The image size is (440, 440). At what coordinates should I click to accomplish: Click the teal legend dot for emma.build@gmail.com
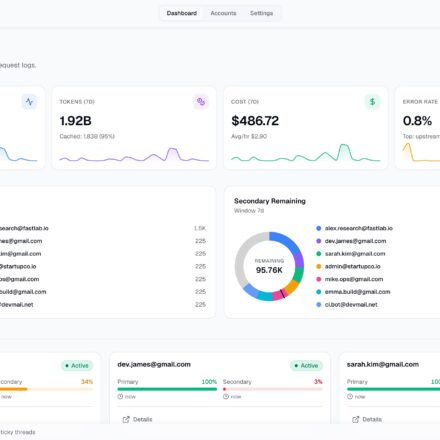pyautogui.click(x=319, y=292)
